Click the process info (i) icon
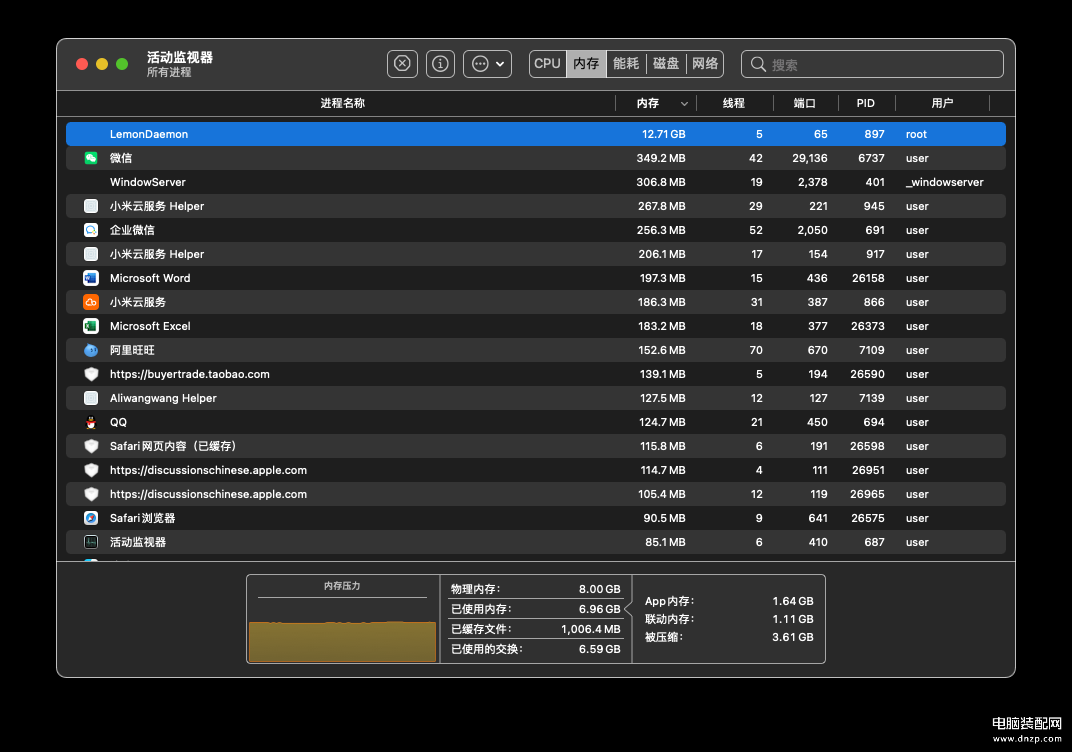The image size is (1072, 752). point(440,64)
